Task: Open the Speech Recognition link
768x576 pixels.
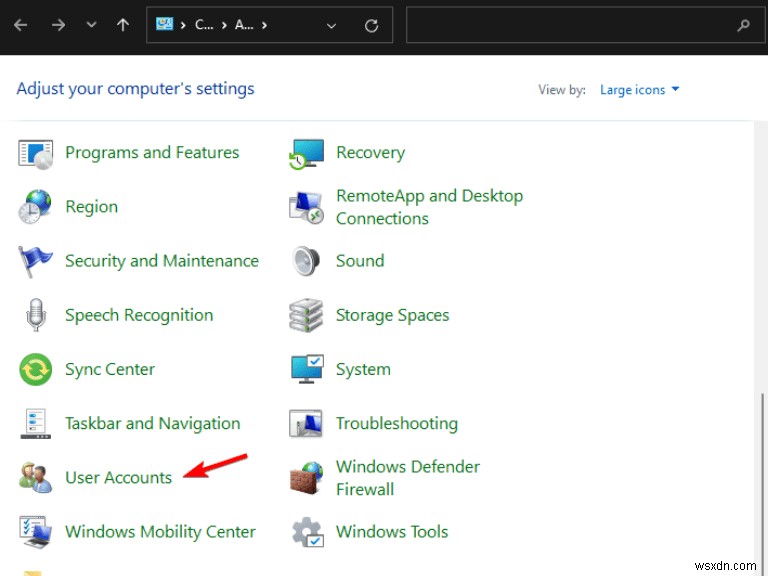Action: [139, 315]
